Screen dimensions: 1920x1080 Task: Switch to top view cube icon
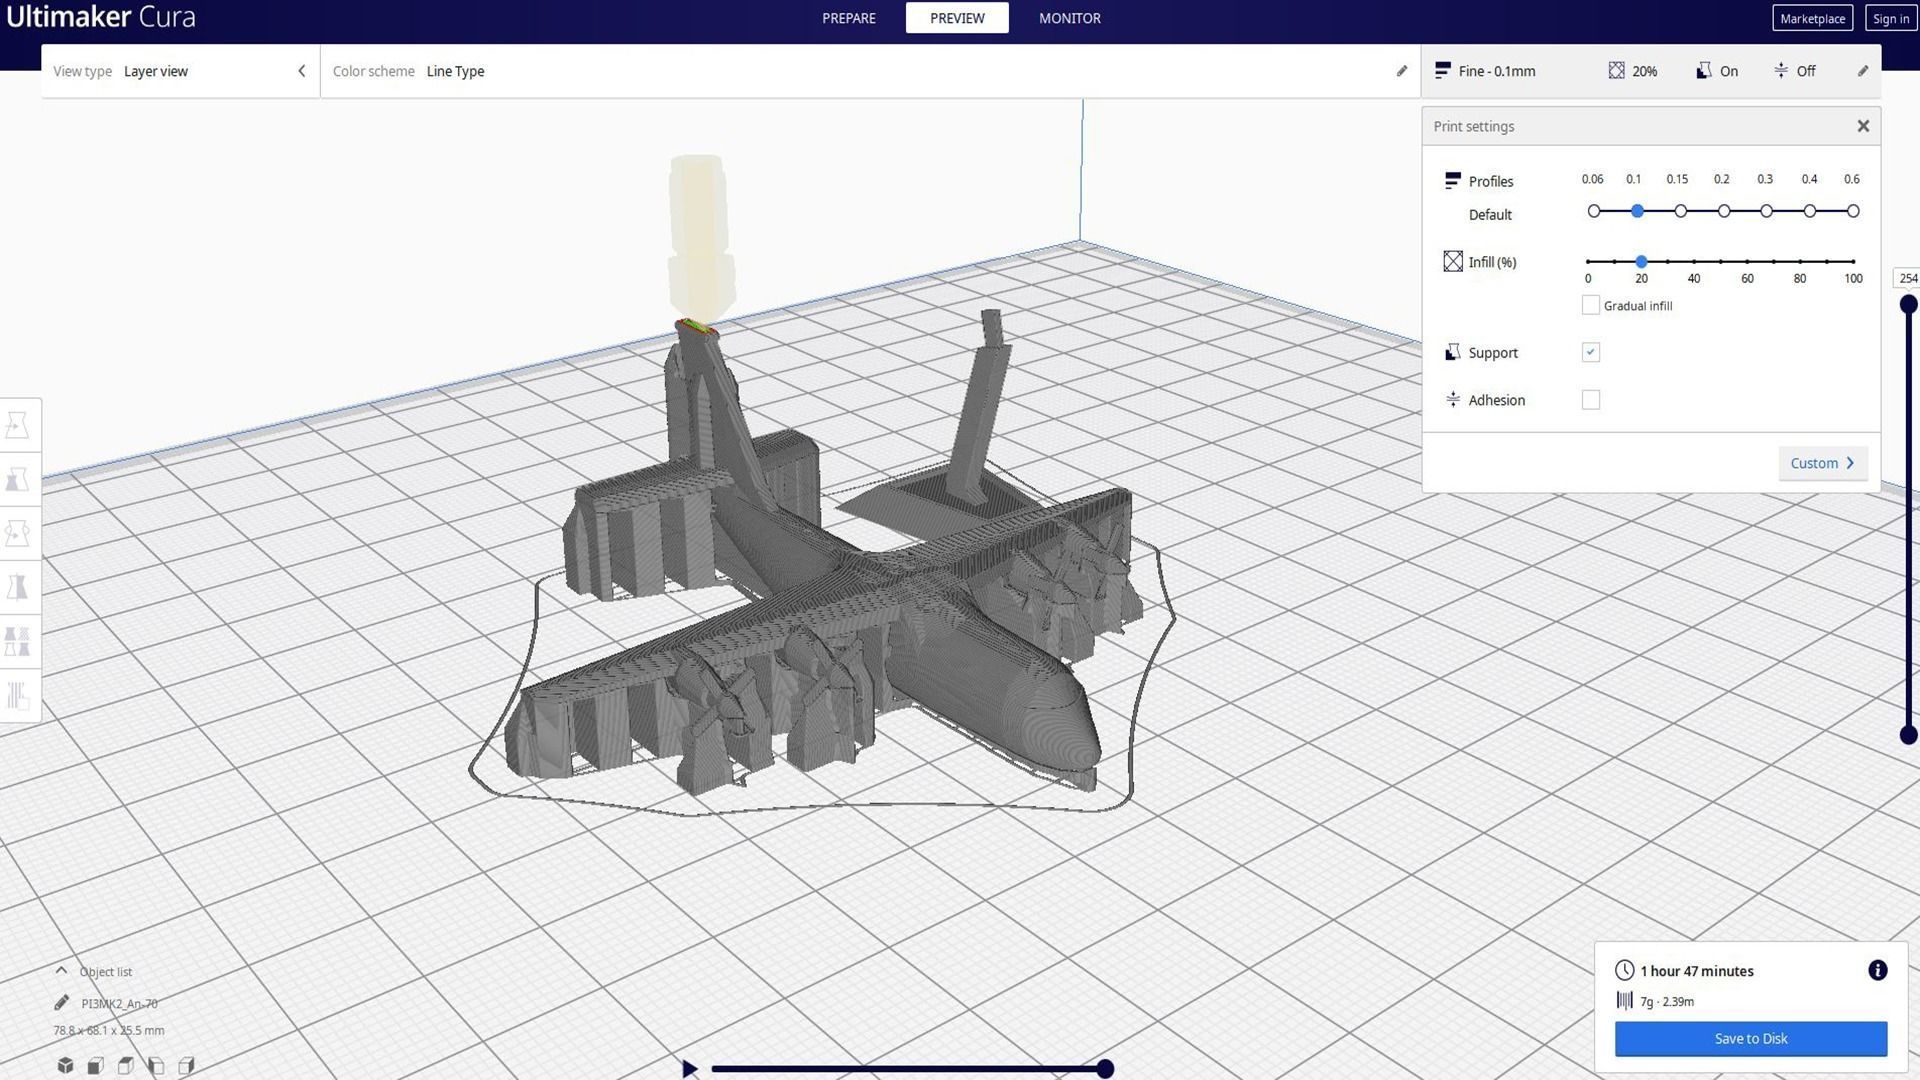(x=125, y=1065)
